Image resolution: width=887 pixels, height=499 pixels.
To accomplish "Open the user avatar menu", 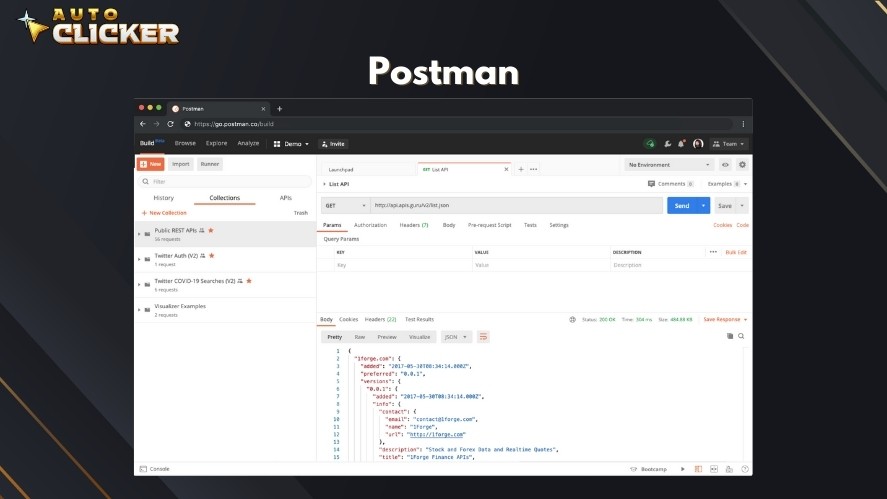I will pyautogui.click(x=698, y=144).
